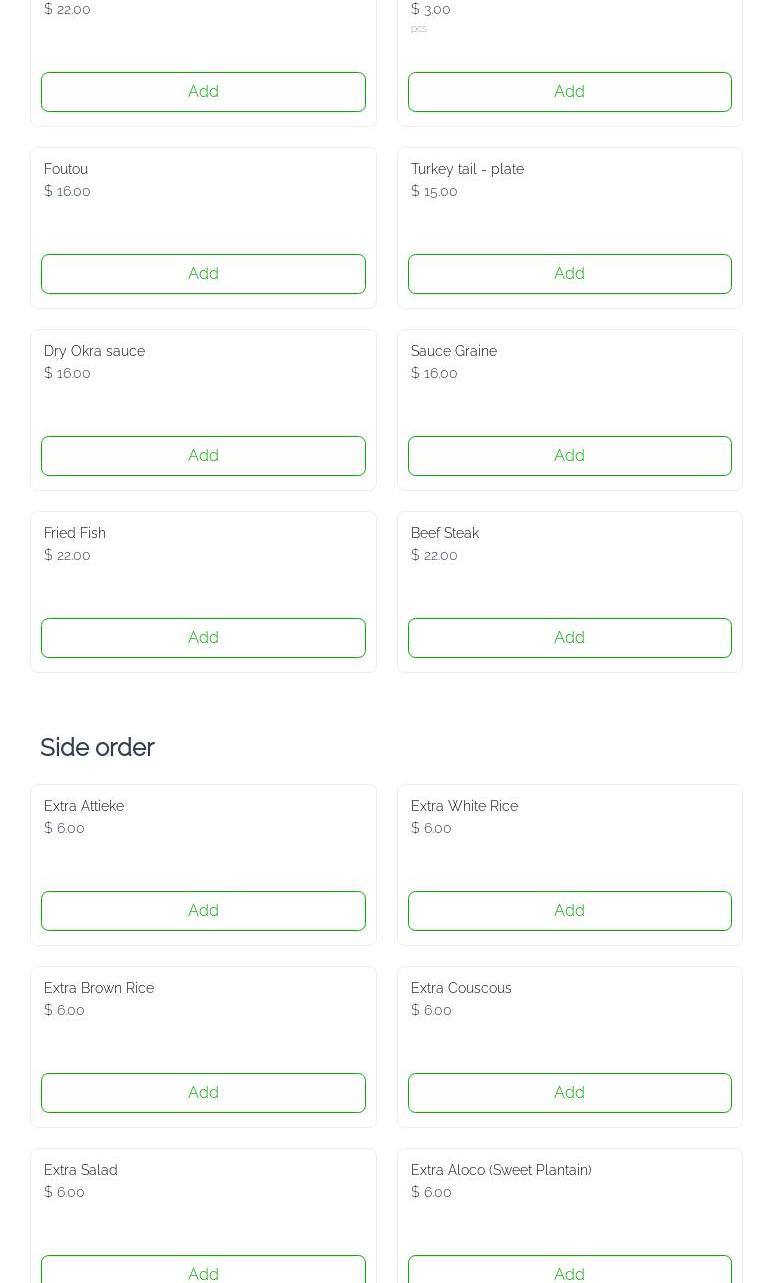Image resolution: width=768 pixels, height=1283 pixels.
Task: Select the Beef Steak item title
Action: tap(444, 533)
